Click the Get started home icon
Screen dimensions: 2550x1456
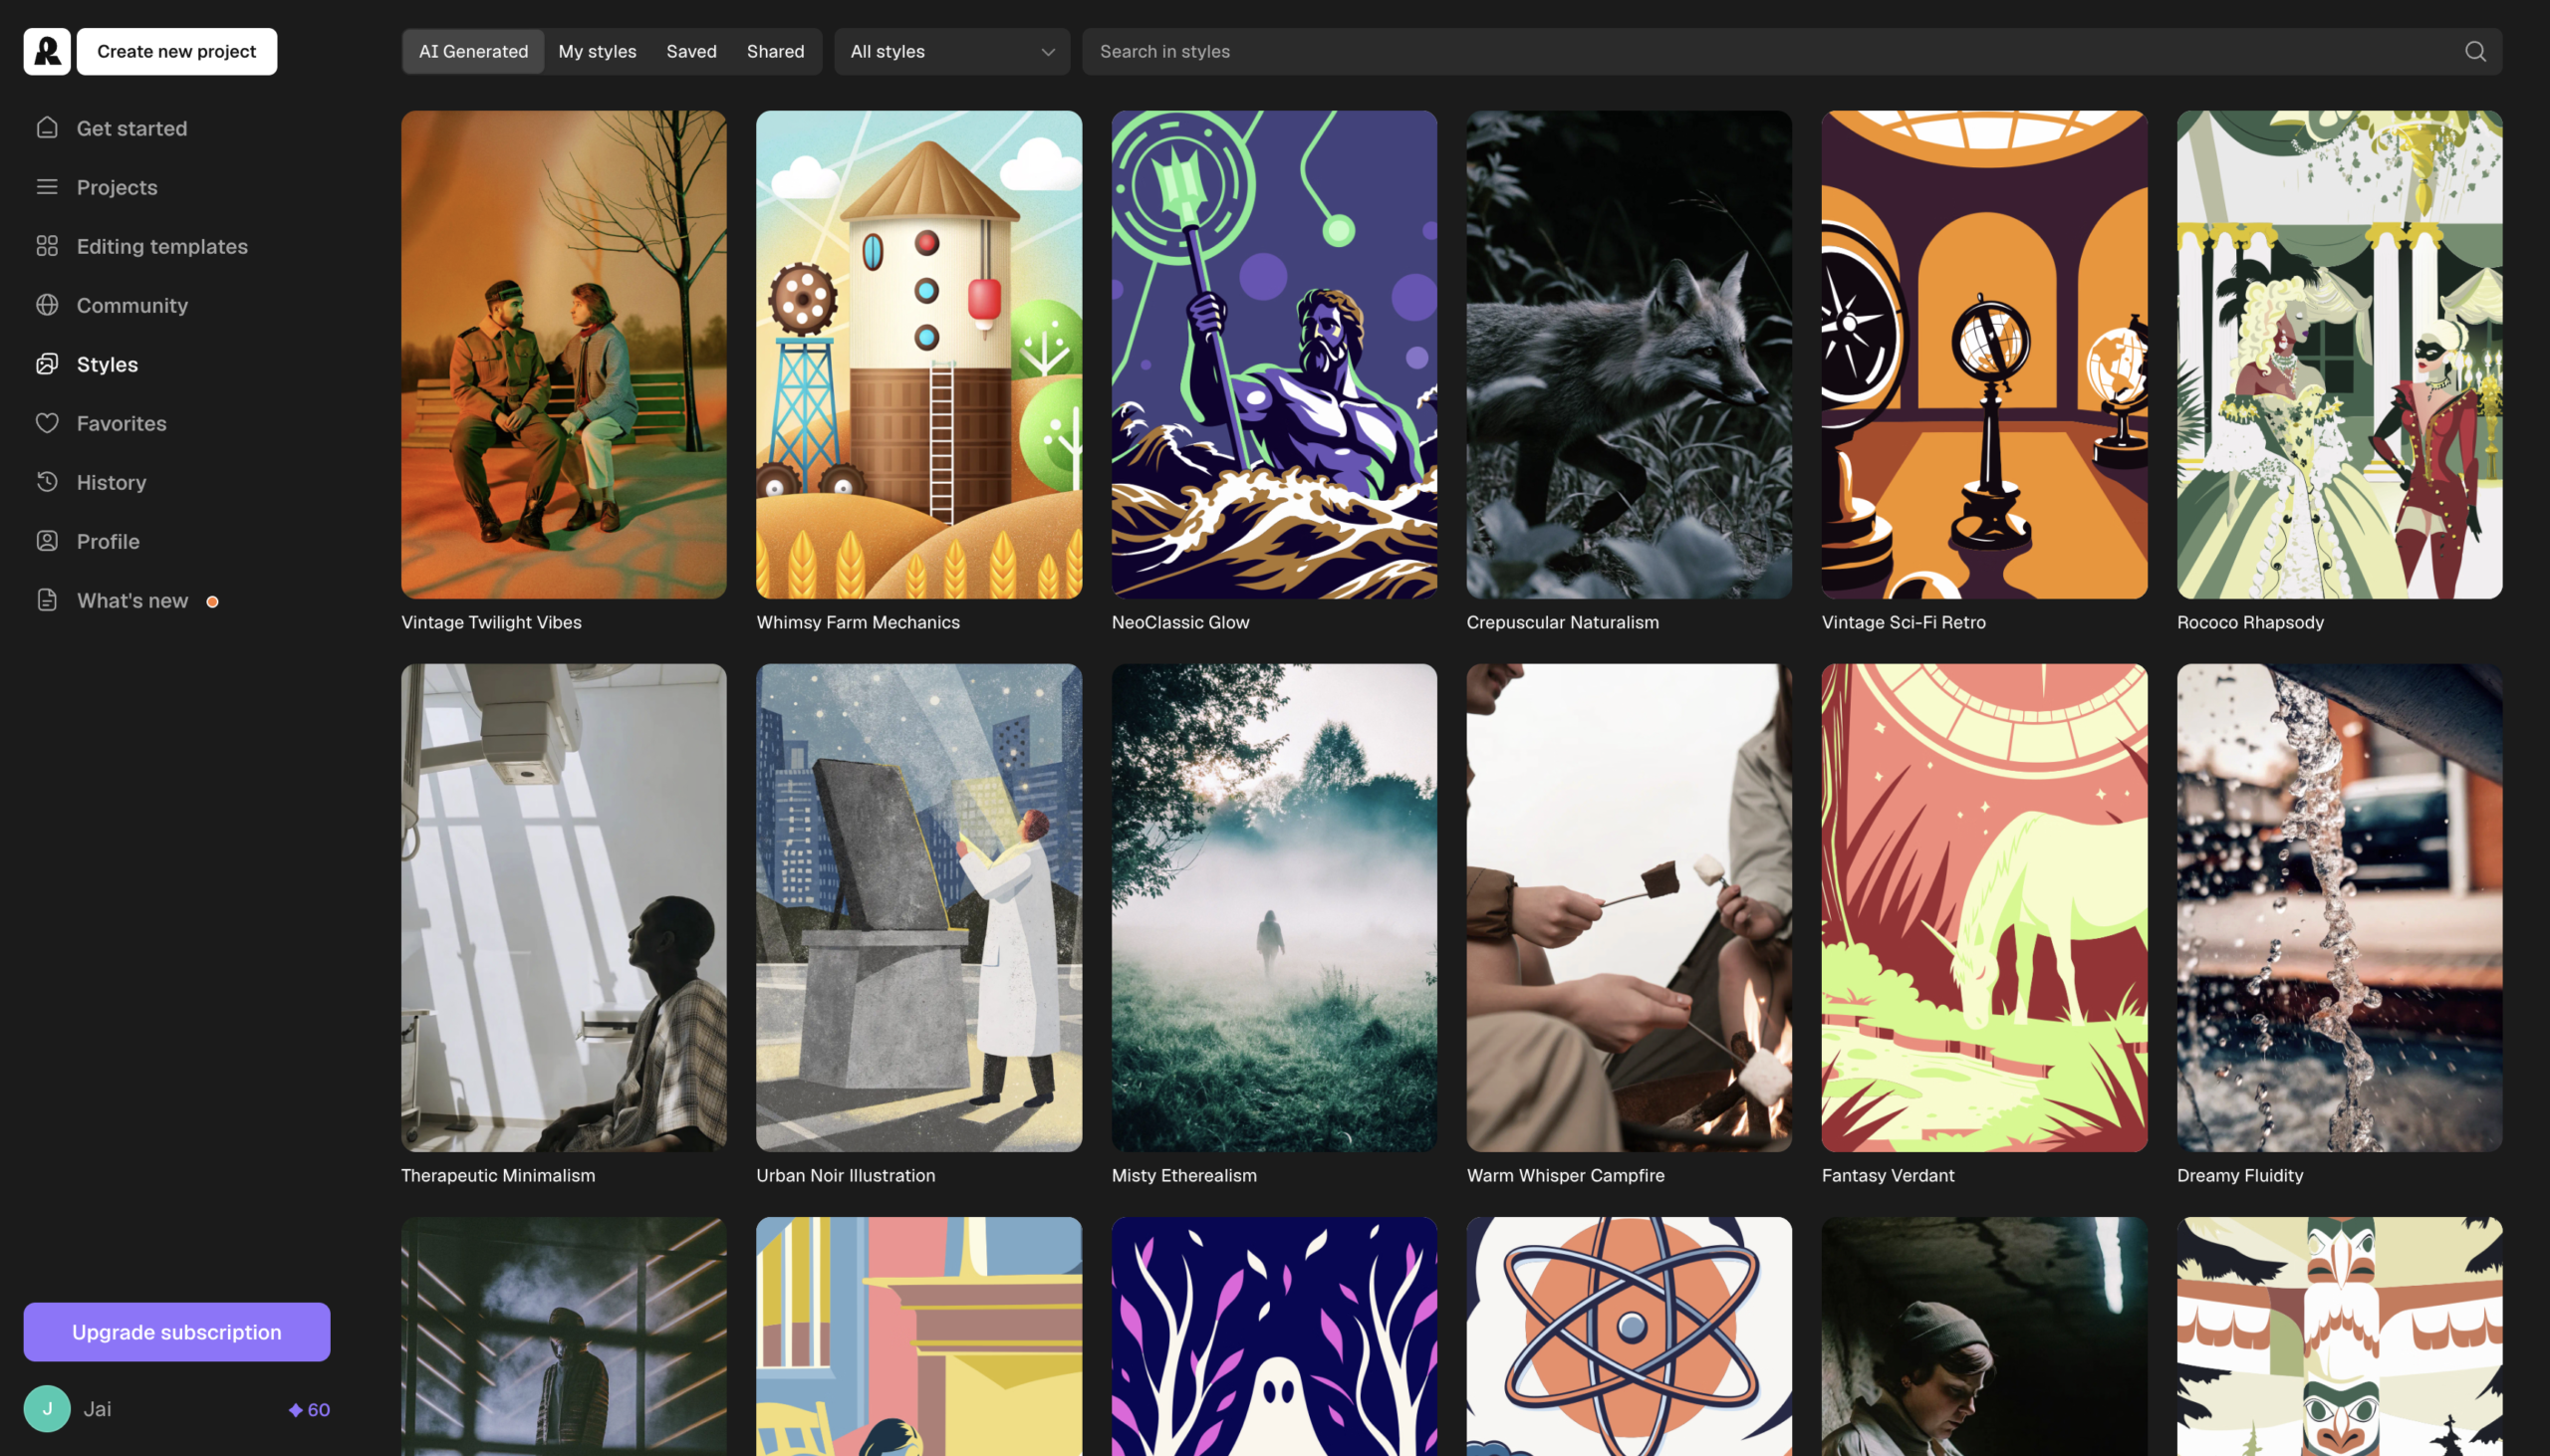47,128
